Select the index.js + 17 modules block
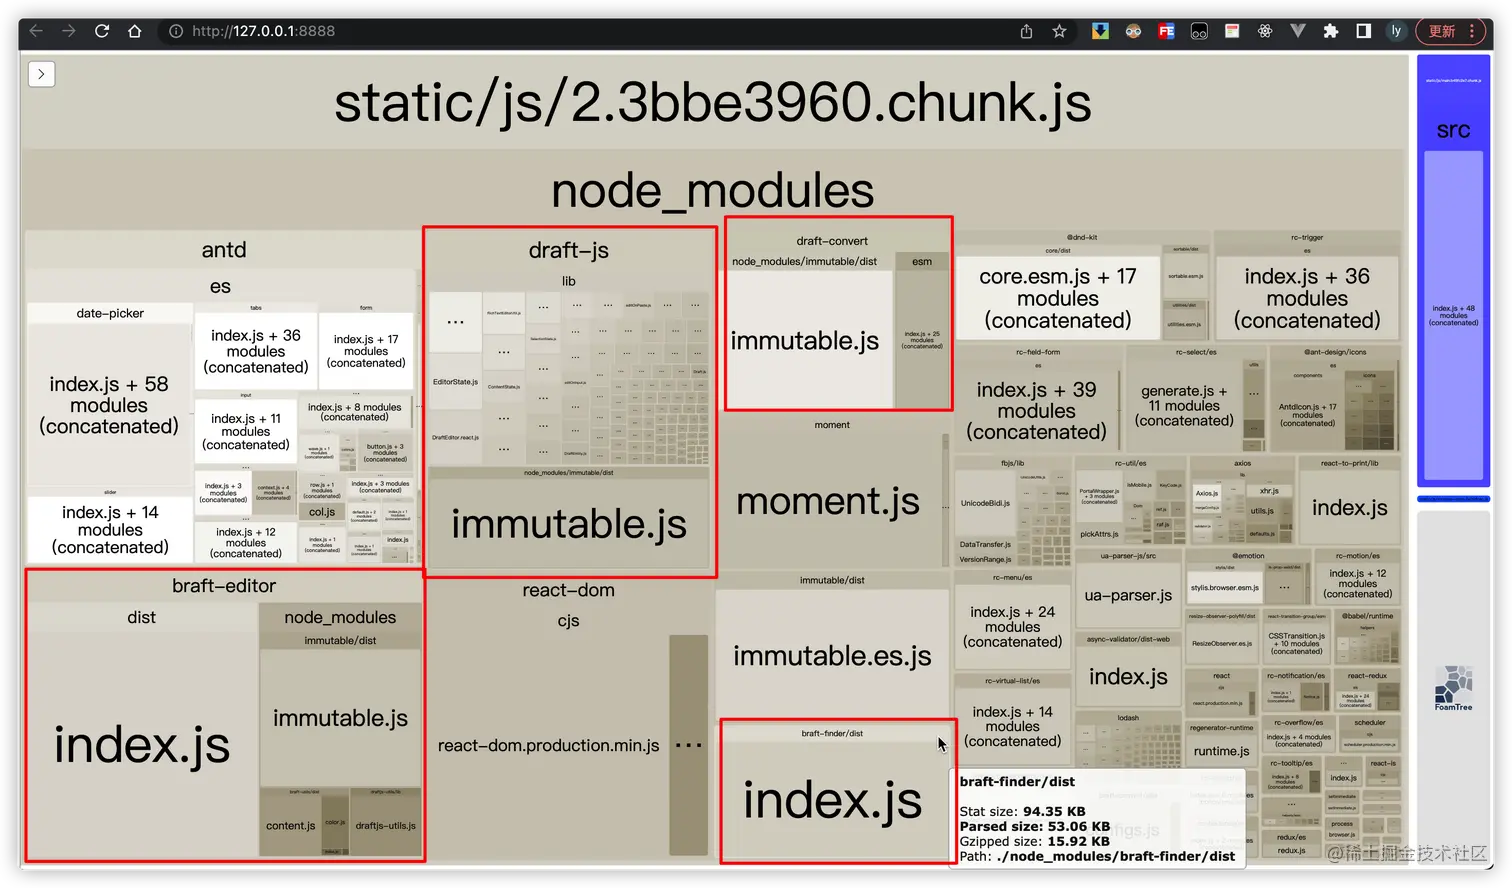The width and height of the screenshot is (1512, 888). point(366,351)
